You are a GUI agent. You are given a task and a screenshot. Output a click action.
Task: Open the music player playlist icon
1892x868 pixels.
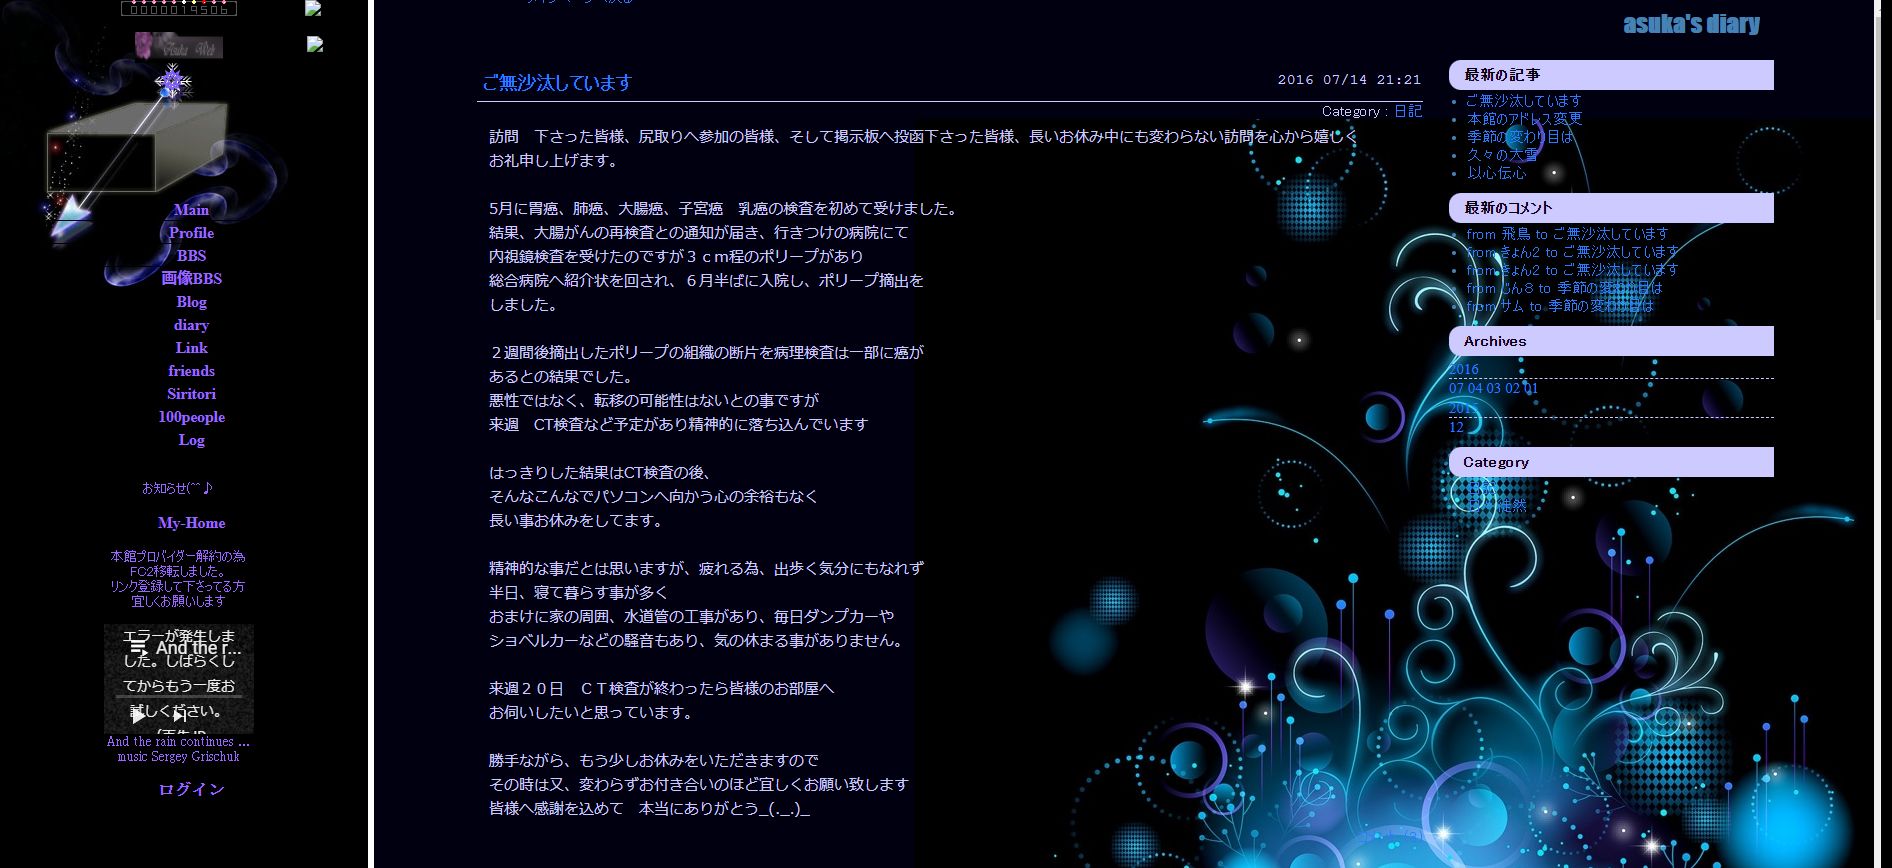(x=138, y=648)
